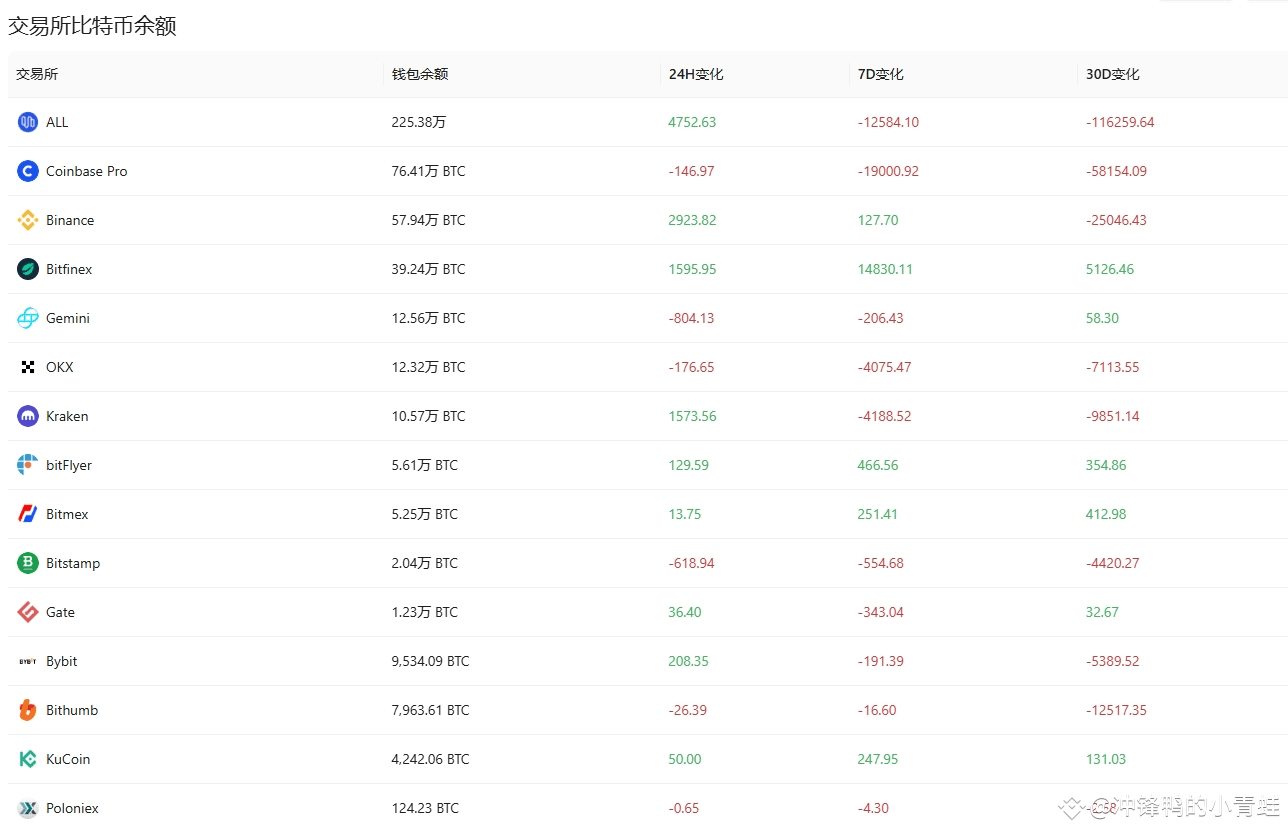Click the Gate exchange logo
The height and width of the screenshot is (829, 1288).
pos(28,612)
